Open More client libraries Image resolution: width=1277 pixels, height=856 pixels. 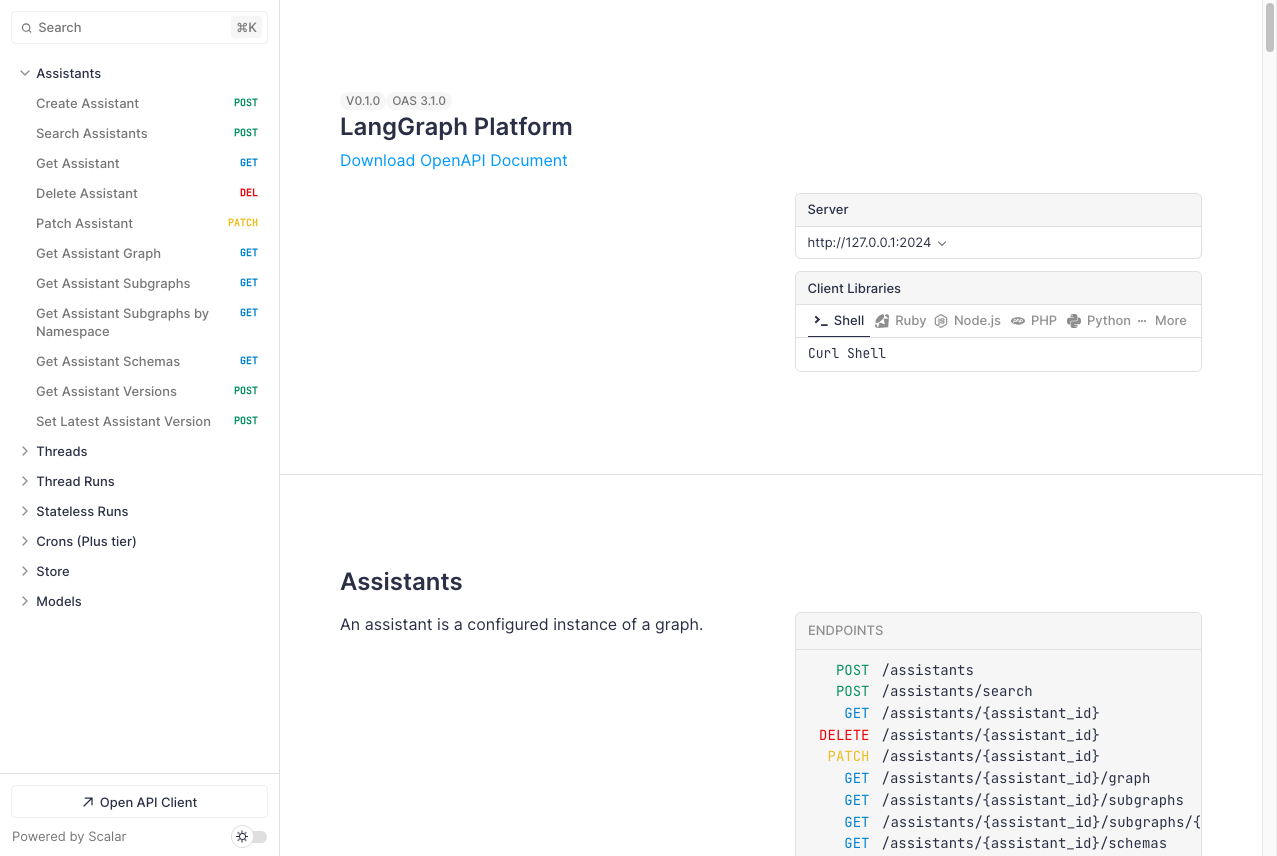[1161, 321]
